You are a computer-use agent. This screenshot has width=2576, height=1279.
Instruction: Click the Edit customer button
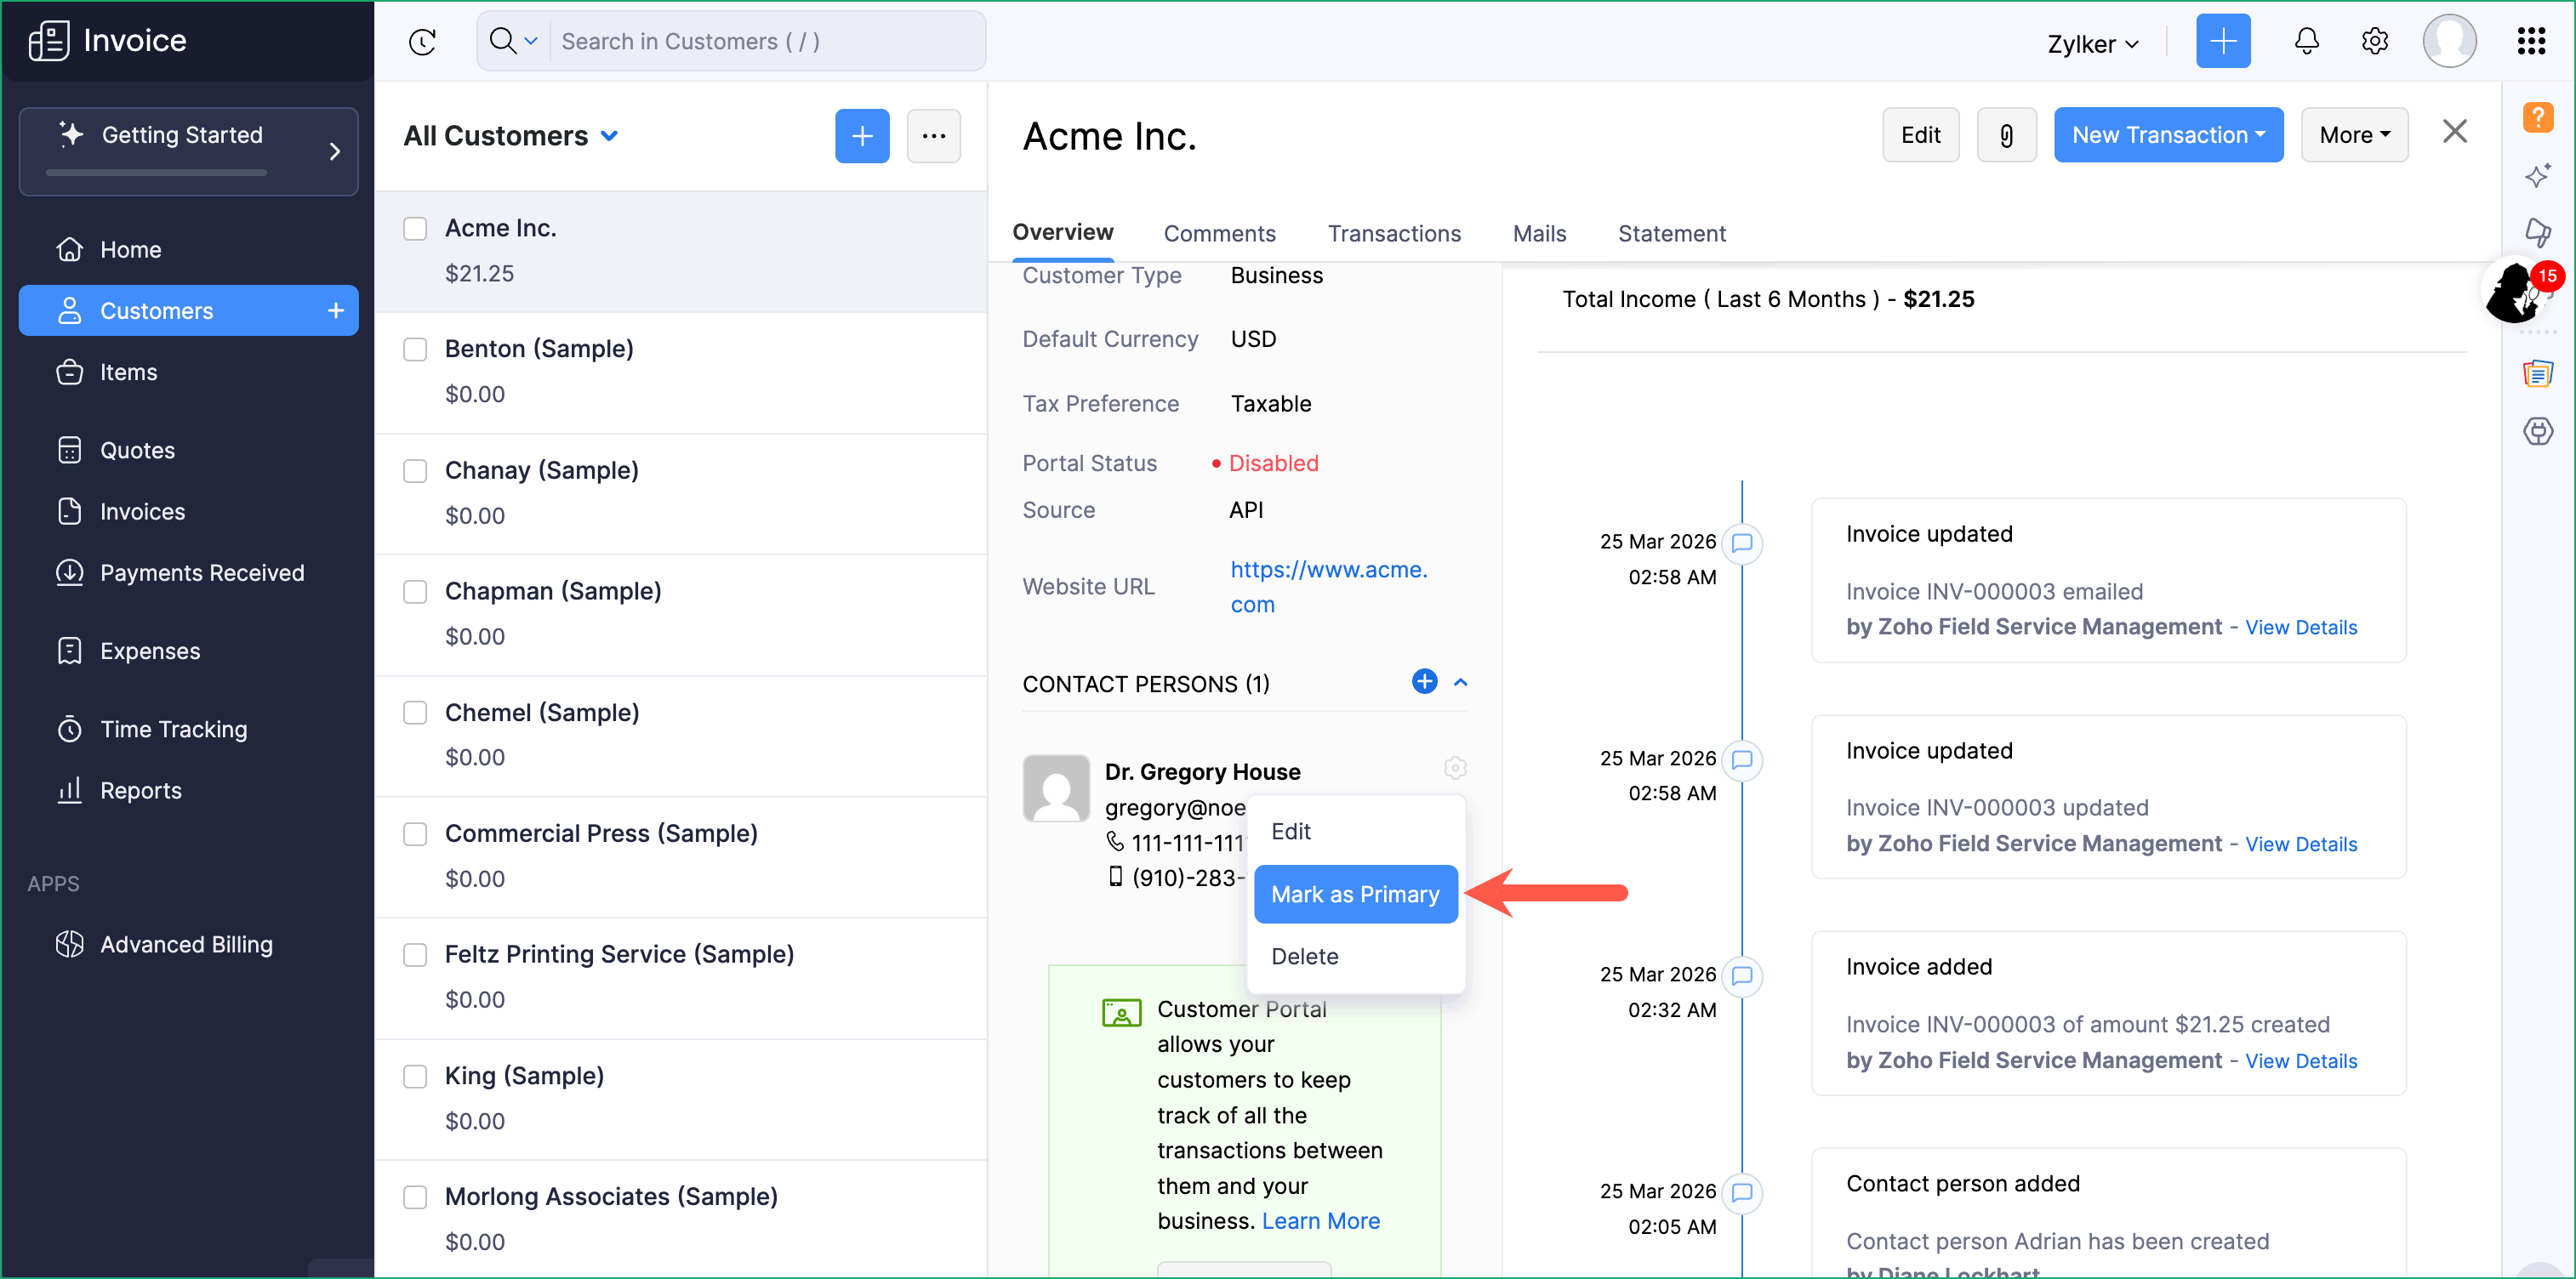coord(1920,135)
